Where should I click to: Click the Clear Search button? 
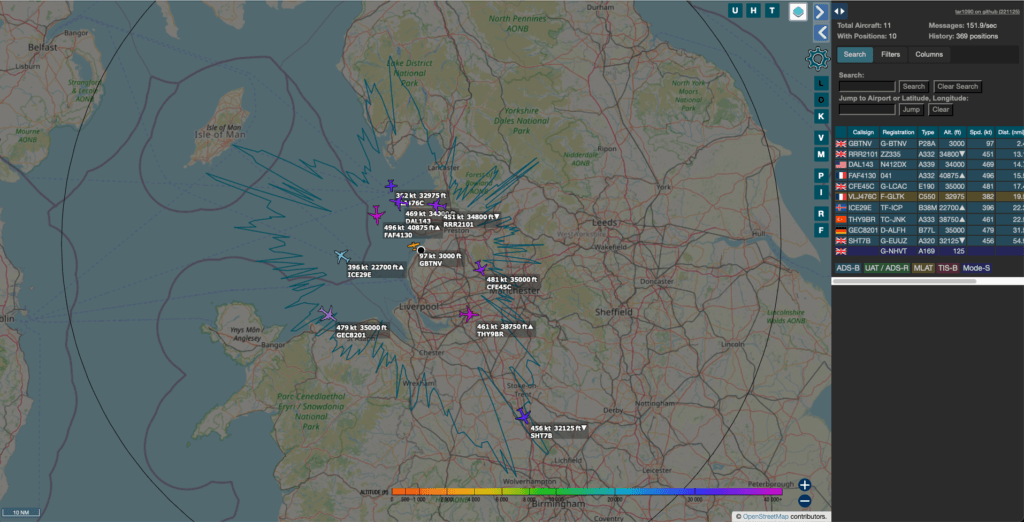[x=957, y=86]
